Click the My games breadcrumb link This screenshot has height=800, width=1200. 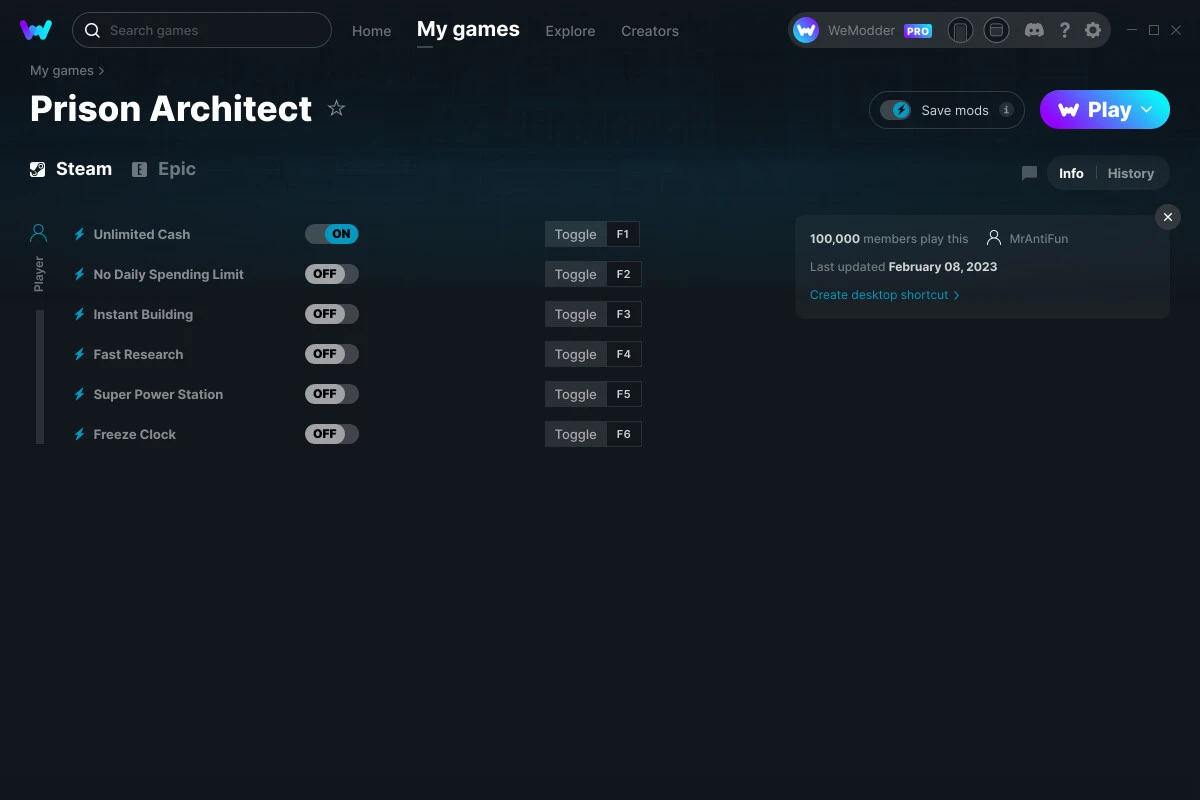tap(62, 71)
